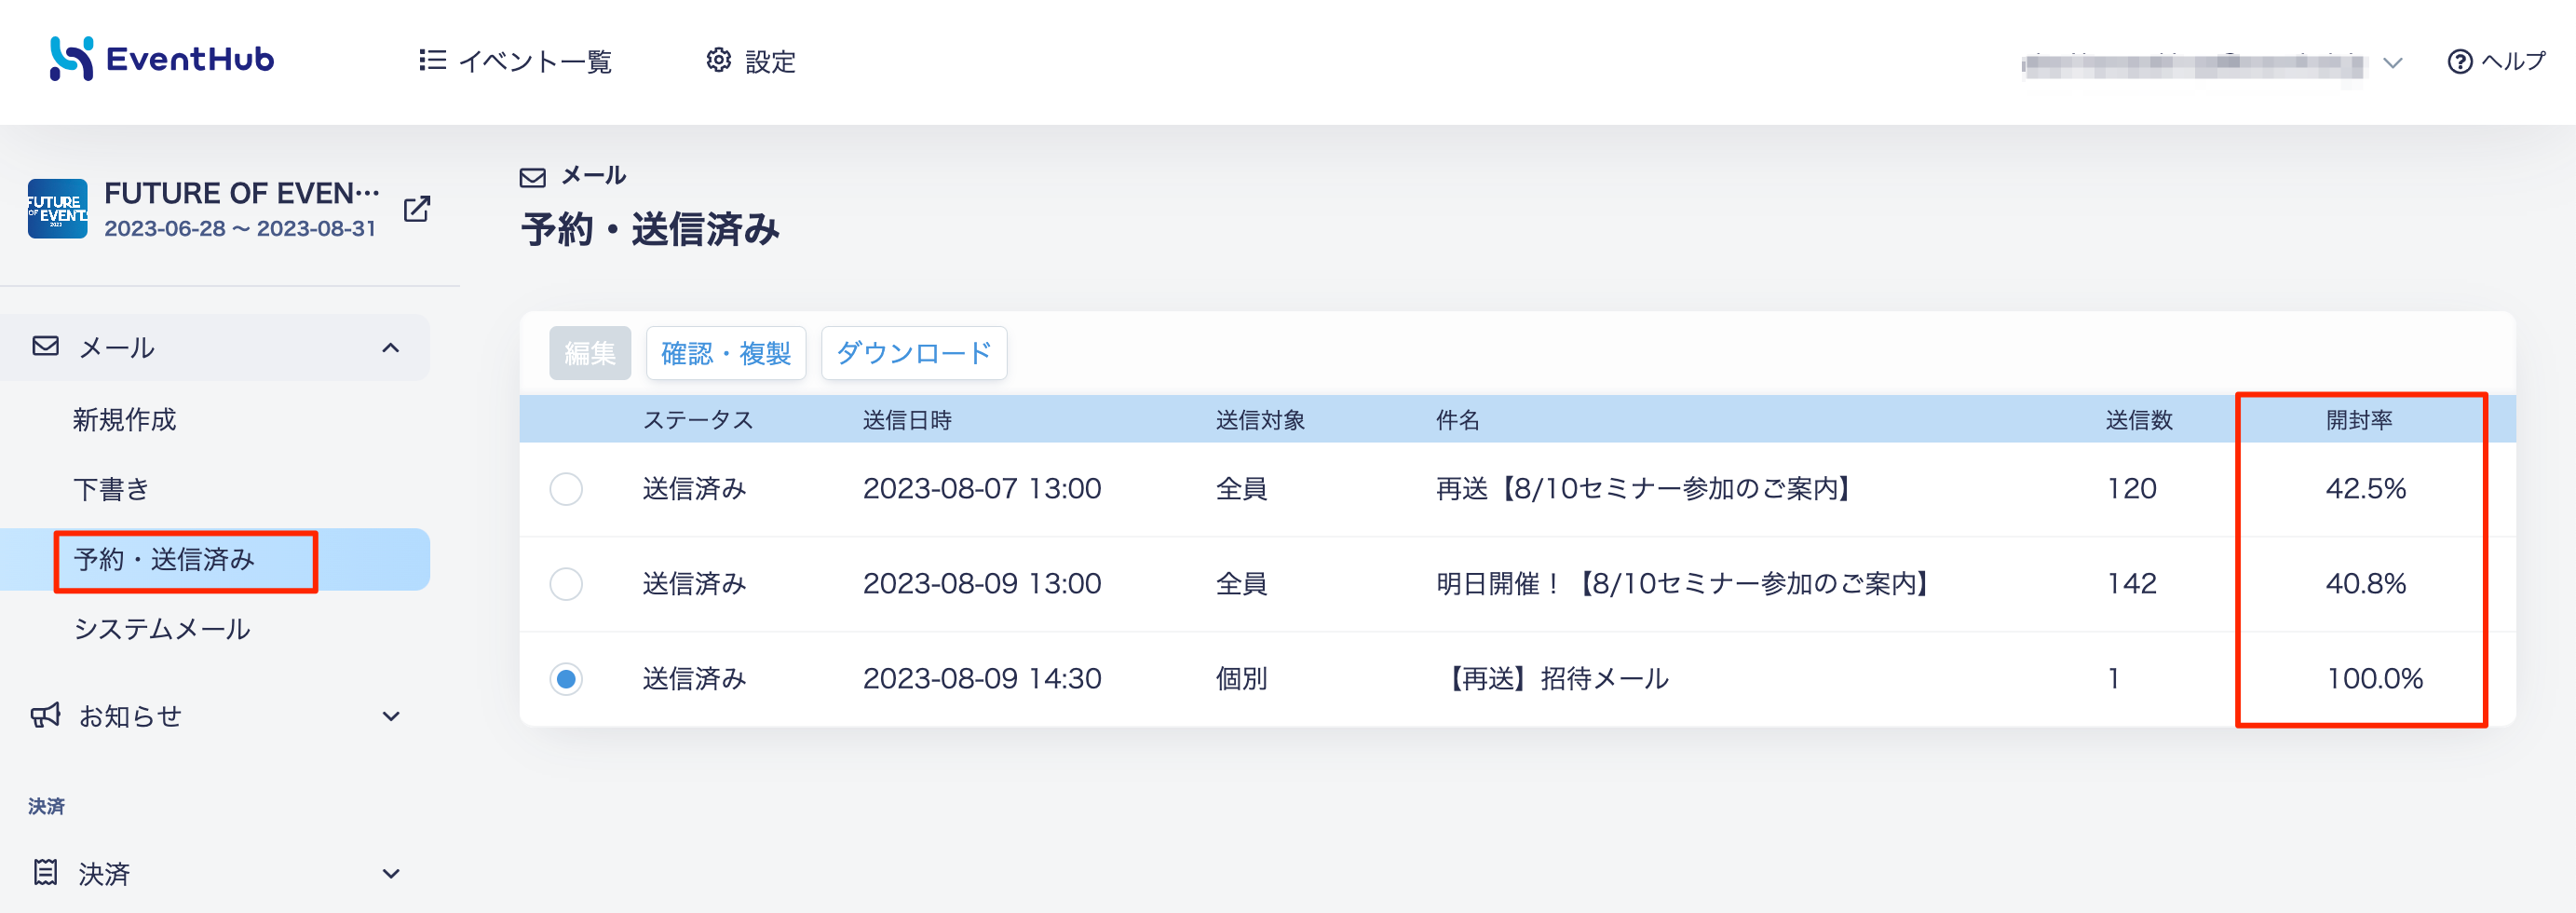
Task: Open the external link icon beside event title
Action: click(417, 209)
